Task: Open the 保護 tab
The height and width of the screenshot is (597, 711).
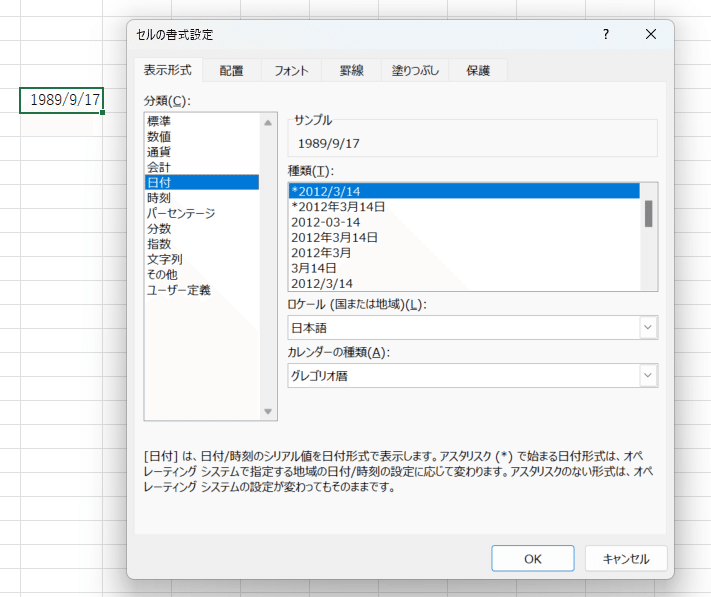Action: pos(478,71)
